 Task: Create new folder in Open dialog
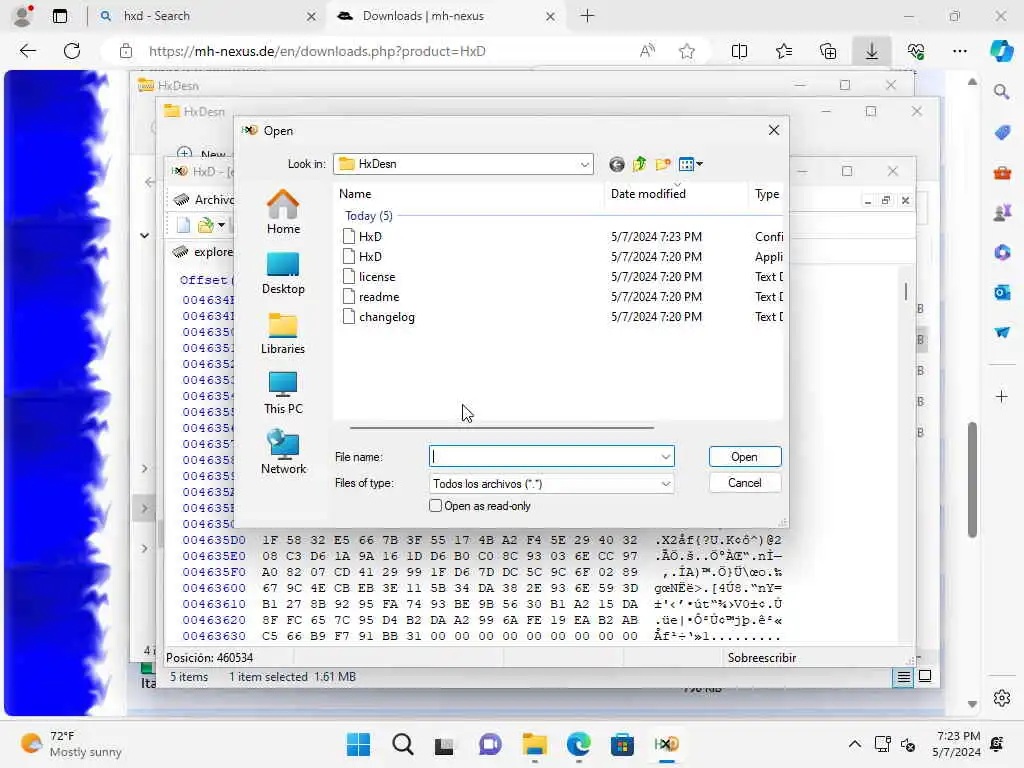[x=663, y=165]
